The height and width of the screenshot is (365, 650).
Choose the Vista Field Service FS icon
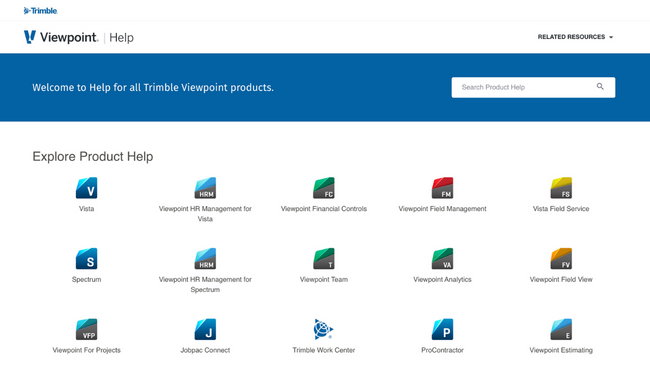tap(561, 188)
